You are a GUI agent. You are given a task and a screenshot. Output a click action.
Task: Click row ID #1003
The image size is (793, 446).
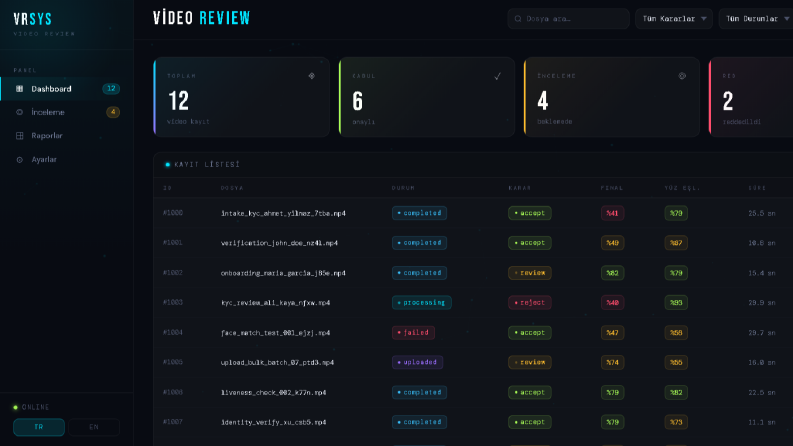[x=172, y=302]
